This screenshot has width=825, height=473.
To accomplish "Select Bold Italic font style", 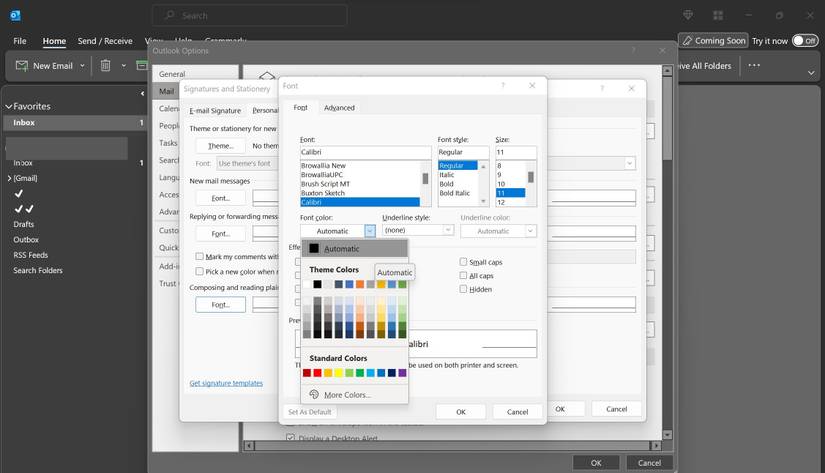I will [455, 193].
